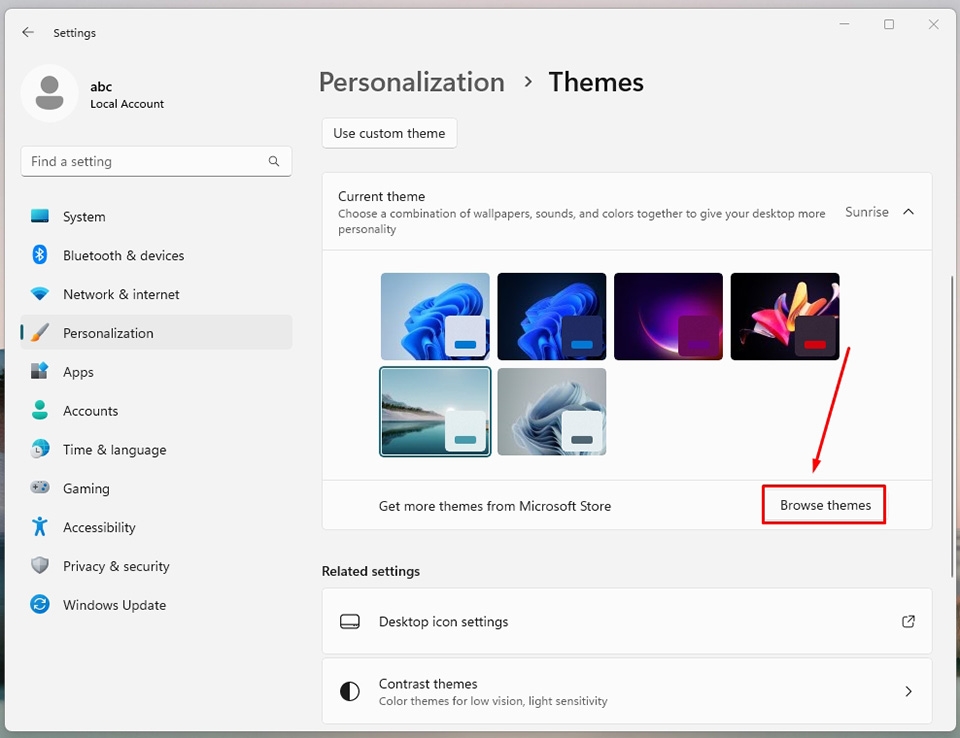Select Apps in the sidebar
This screenshot has height=738, width=960.
pos(156,371)
